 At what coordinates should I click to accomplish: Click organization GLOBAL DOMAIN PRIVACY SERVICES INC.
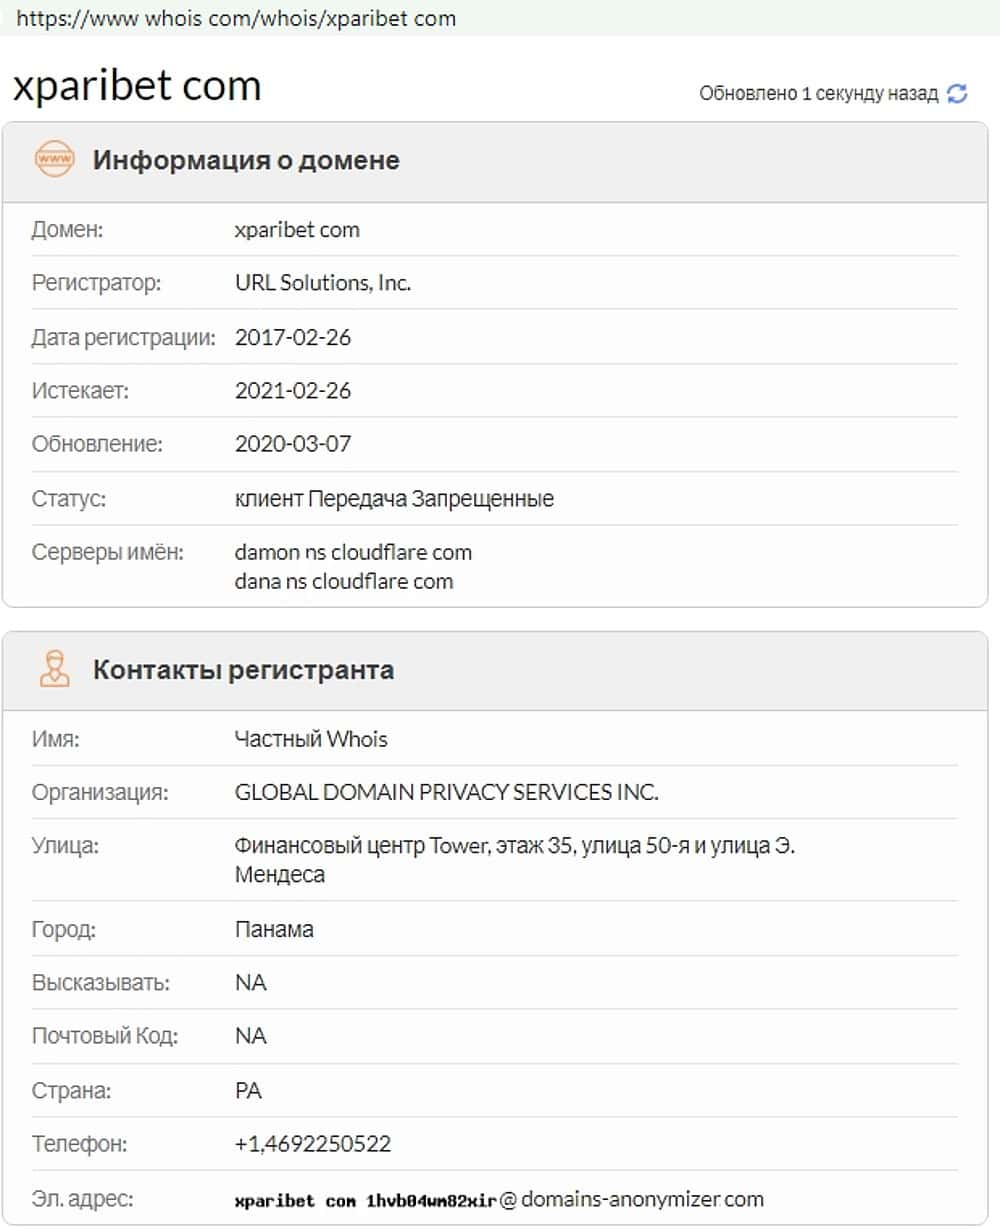(446, 793)
